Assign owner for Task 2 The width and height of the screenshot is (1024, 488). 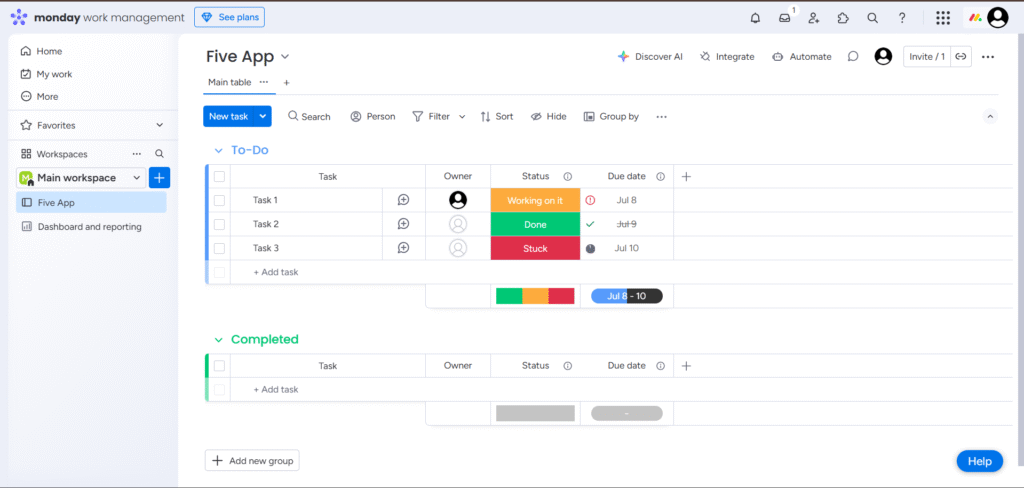coord(458,224)
